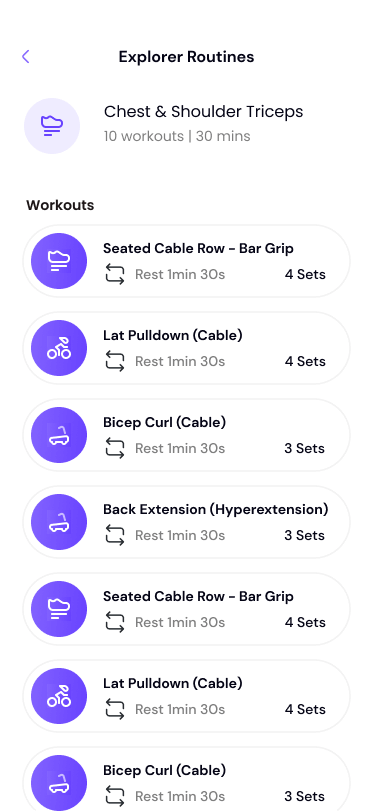
Task: Tap the Chest & Shoulder Triceps routine icon
Action: 52,126
